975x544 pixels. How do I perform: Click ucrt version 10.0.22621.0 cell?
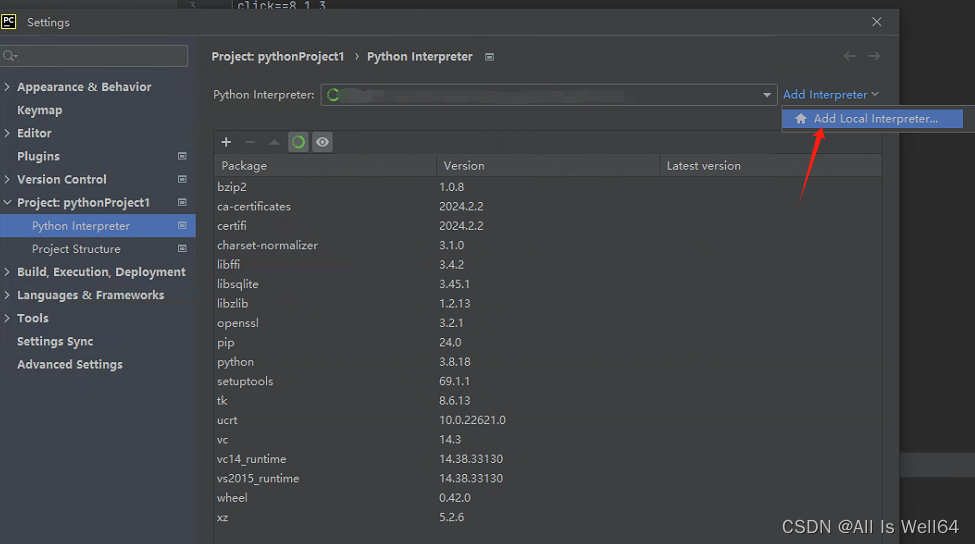(472, 420)
